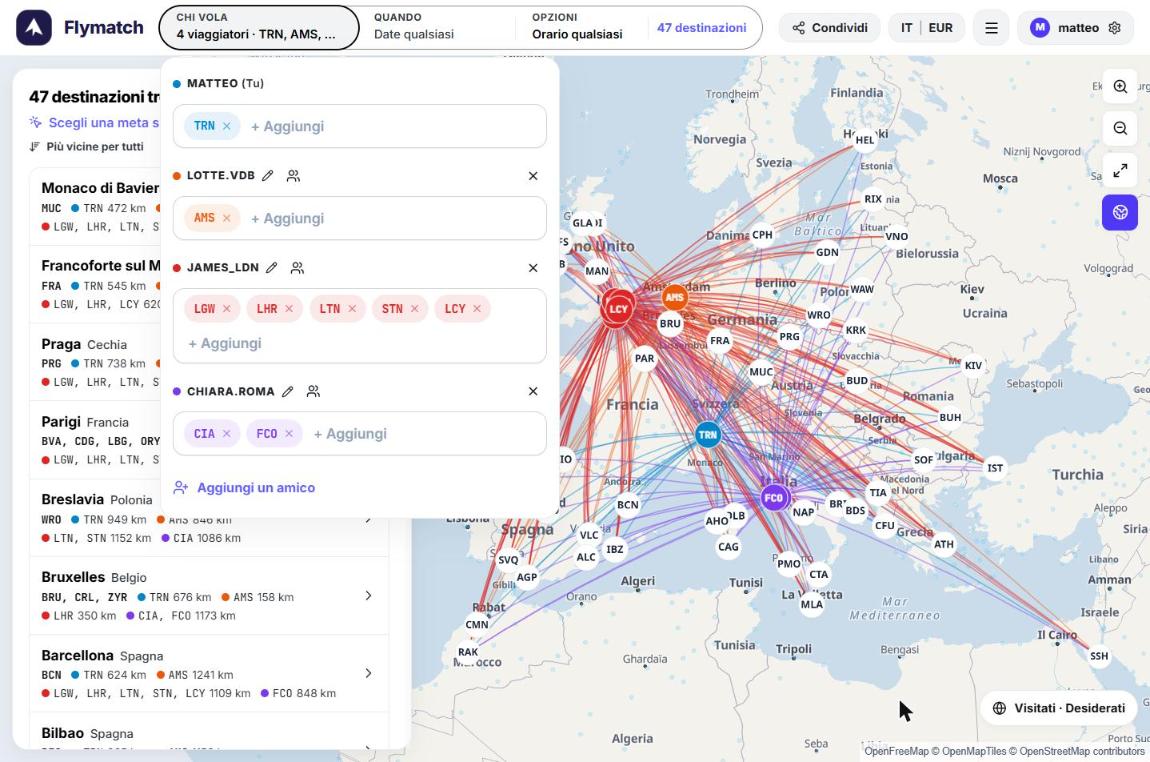
Task: Remove STN airport chip
Action: click(x=414, y=309)
